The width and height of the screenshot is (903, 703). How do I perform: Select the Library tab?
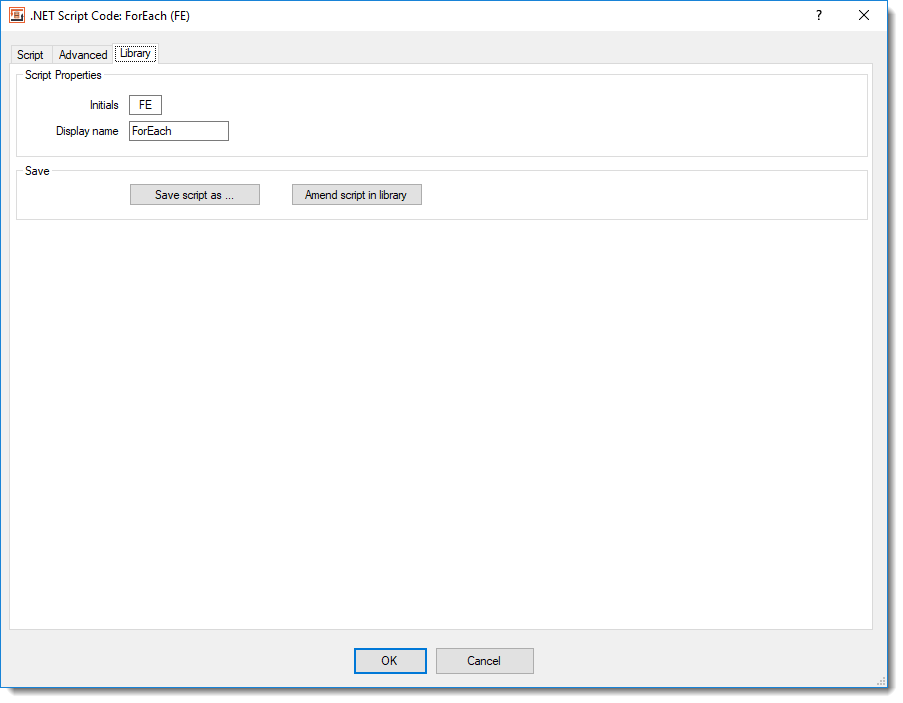pos(135,54)
